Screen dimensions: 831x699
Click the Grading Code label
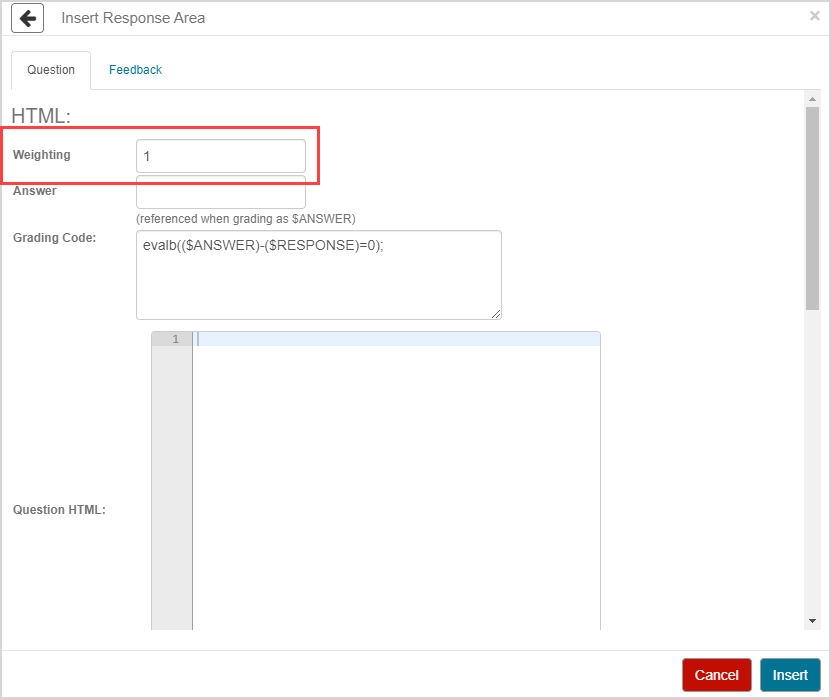coord(54,238)
